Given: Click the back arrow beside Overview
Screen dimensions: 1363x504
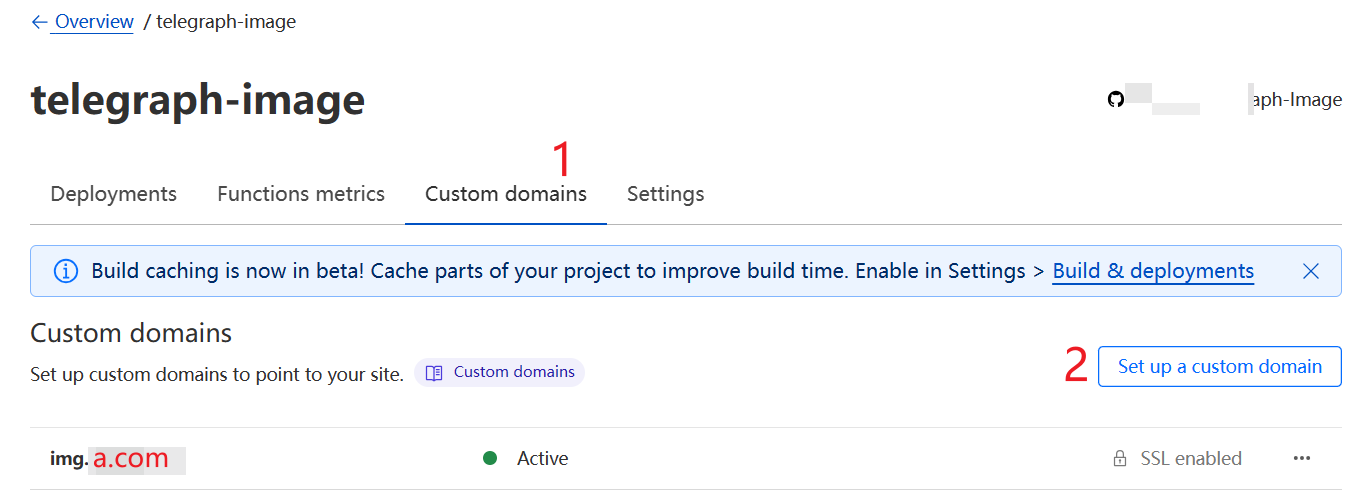Looking at the screenshot, I should click(x=39, y=22).
